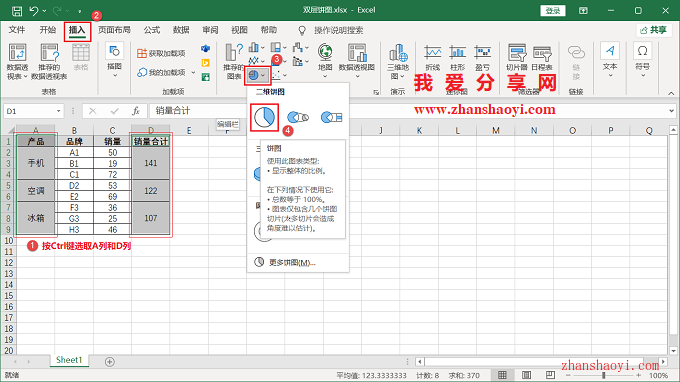Open the Text (文本) group menu
680x382 pixels.
[610, 60]
